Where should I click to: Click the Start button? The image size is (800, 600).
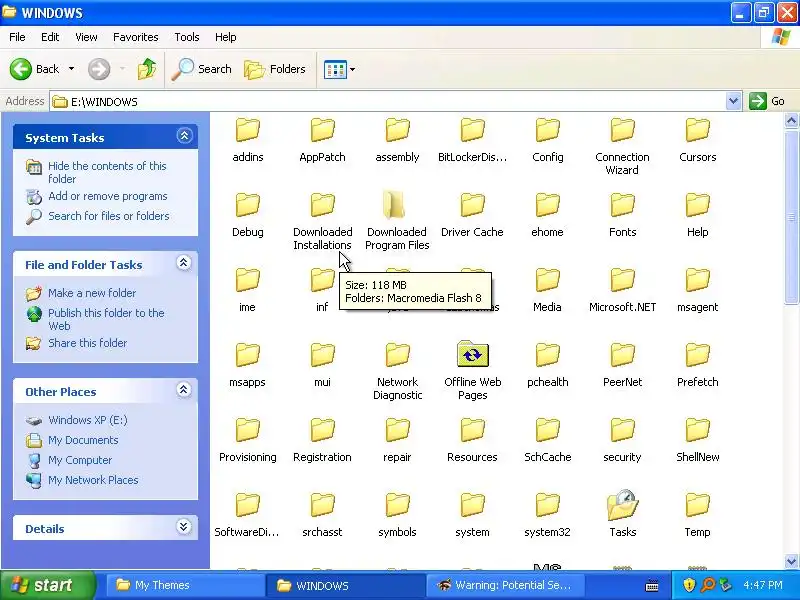click(x=47, y=585)
